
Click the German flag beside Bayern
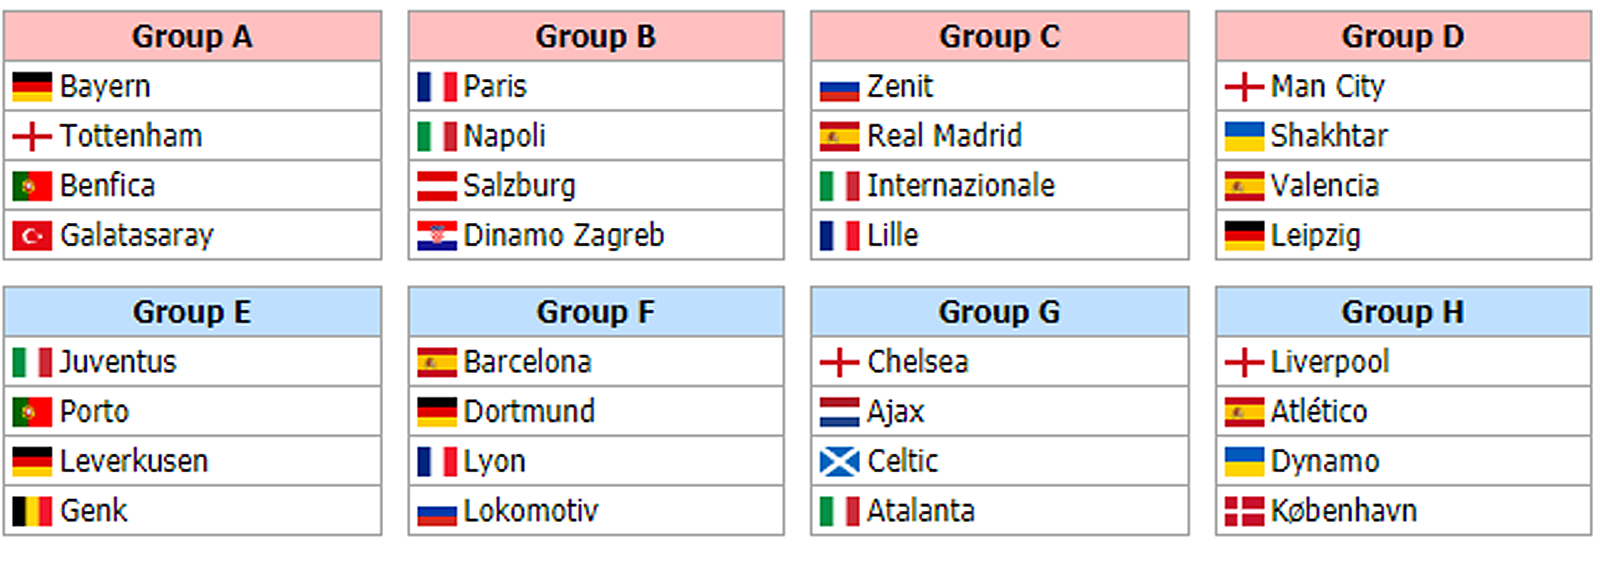pyautogui.click(x=32, y=87)
